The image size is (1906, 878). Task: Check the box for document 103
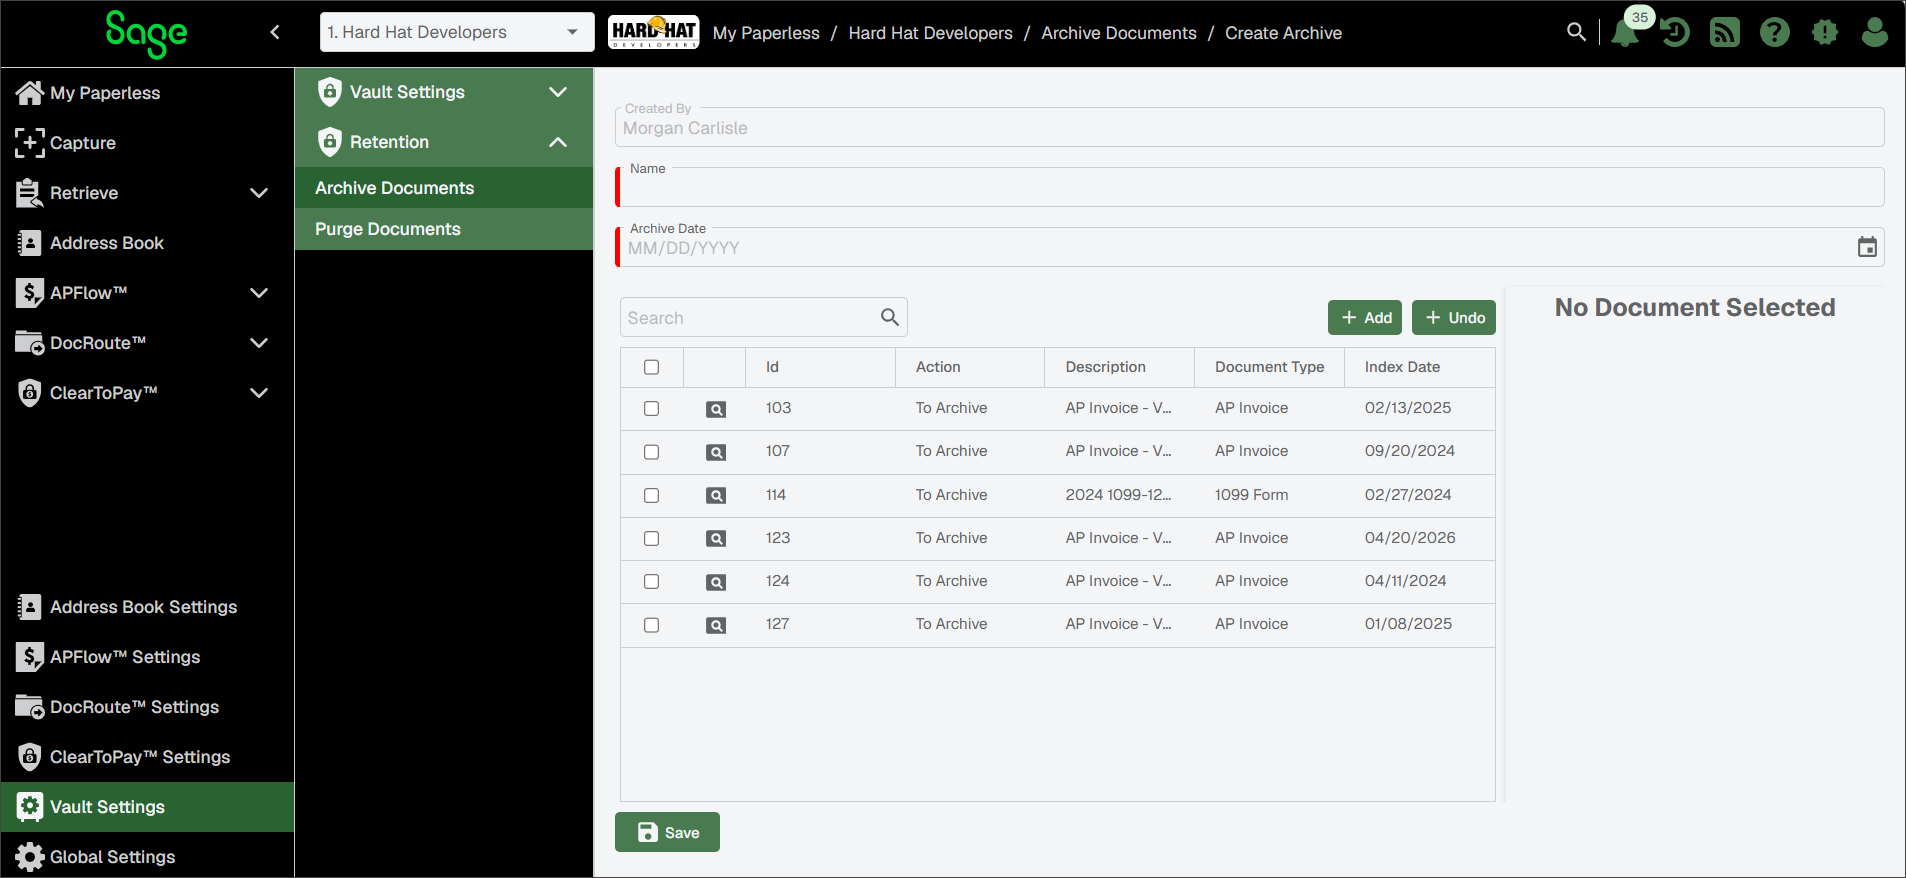coord(651,408)
